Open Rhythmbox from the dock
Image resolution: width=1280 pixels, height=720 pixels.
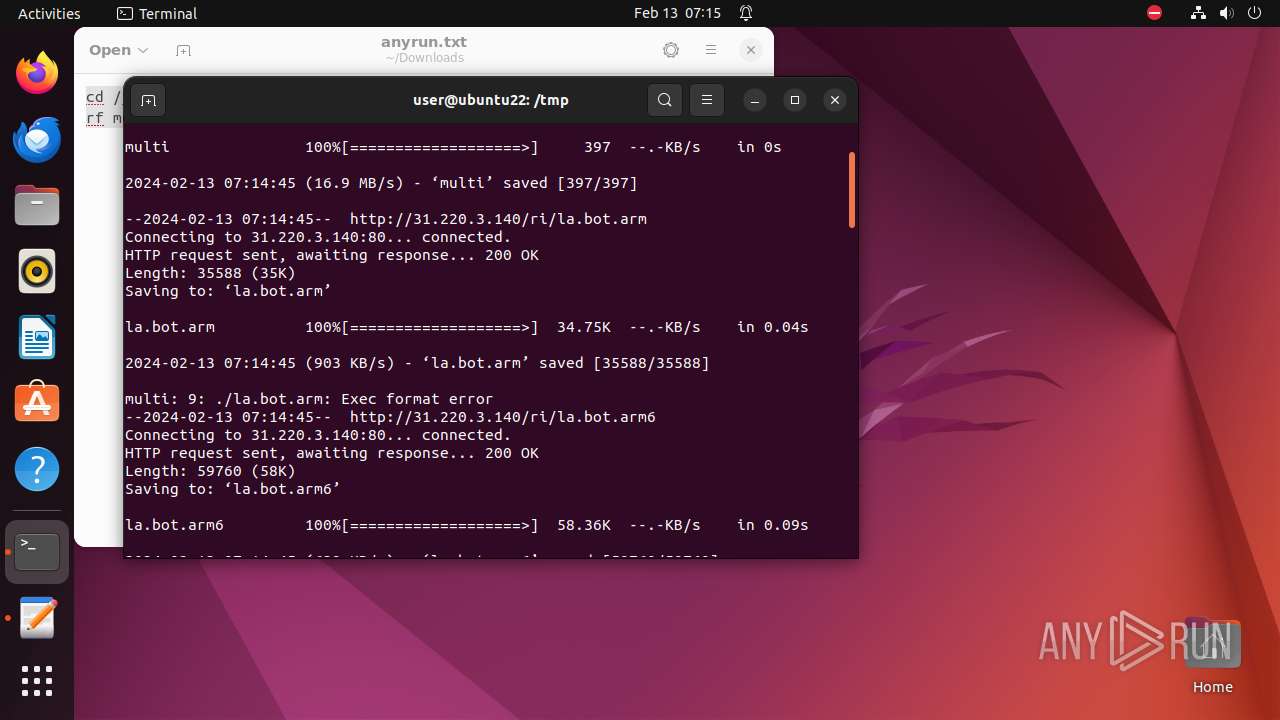click(x=37, y=272)
